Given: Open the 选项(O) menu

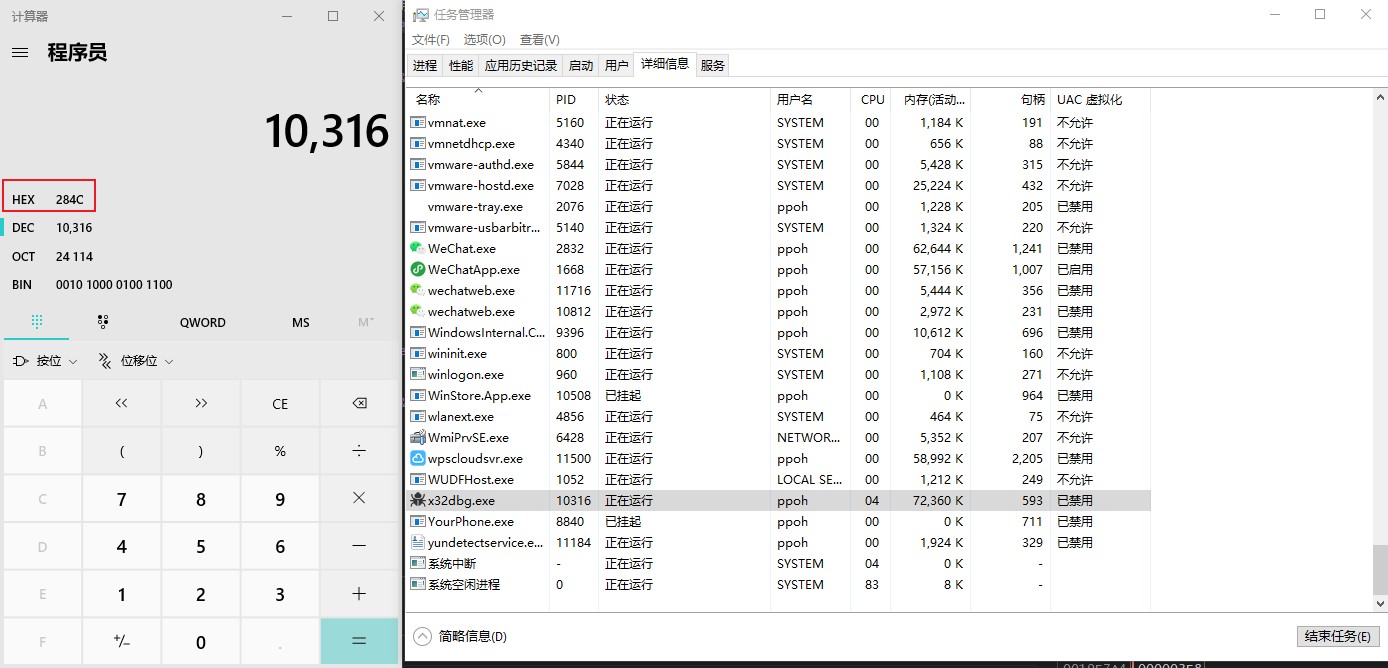Looking at the screenshot, I should coord(484,40).
